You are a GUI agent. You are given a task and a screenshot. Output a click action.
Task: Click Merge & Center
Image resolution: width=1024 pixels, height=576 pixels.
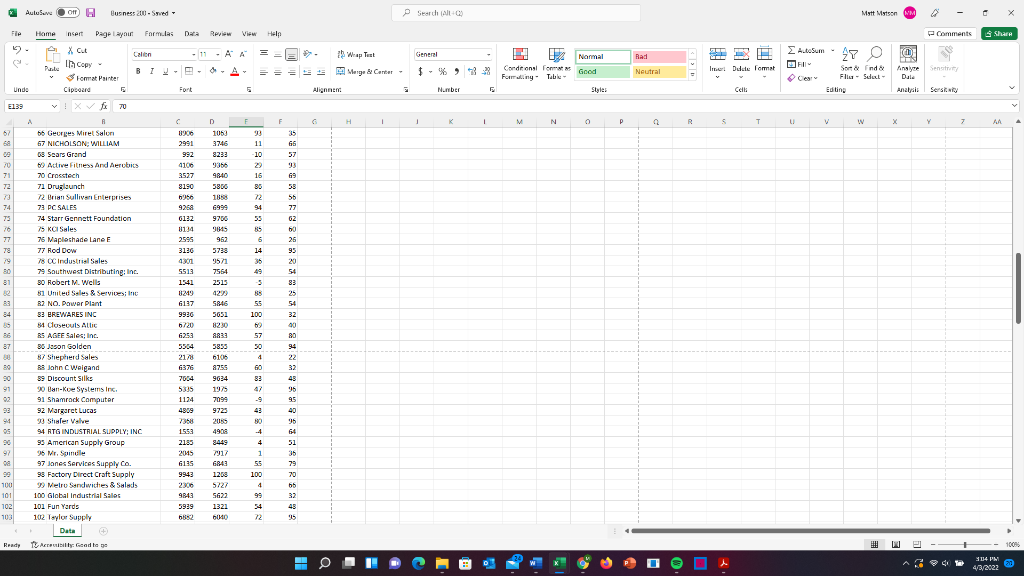[364, 72]
